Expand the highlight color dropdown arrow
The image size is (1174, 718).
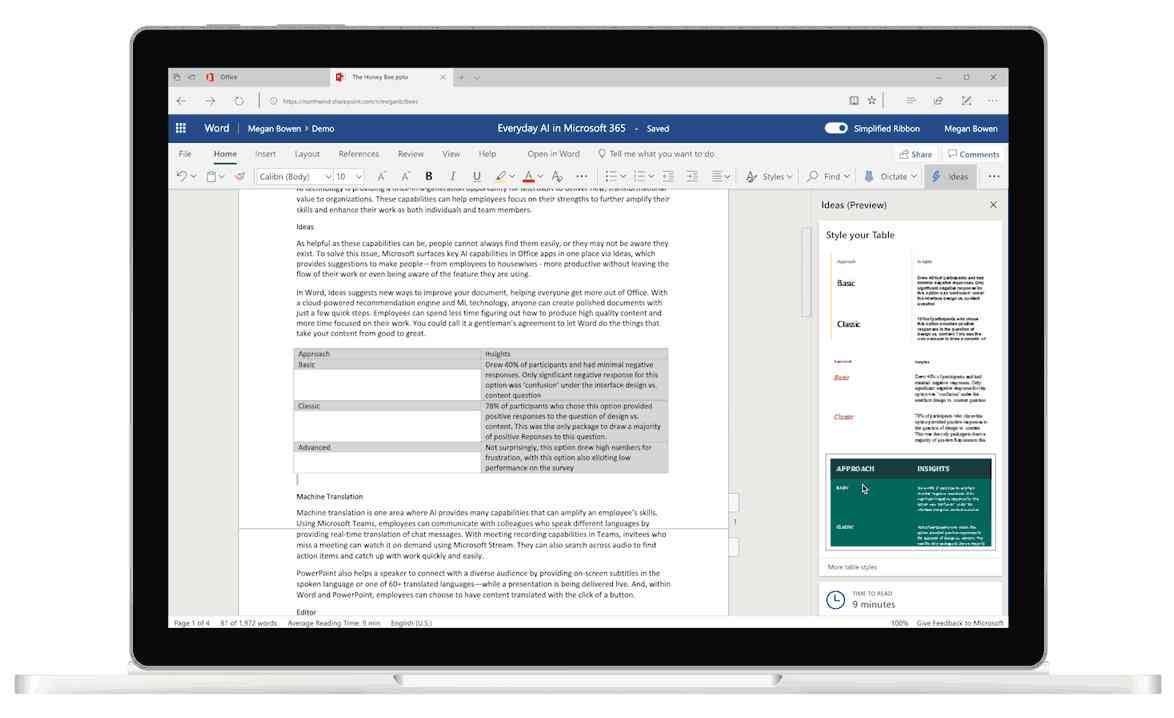(512, 177)
